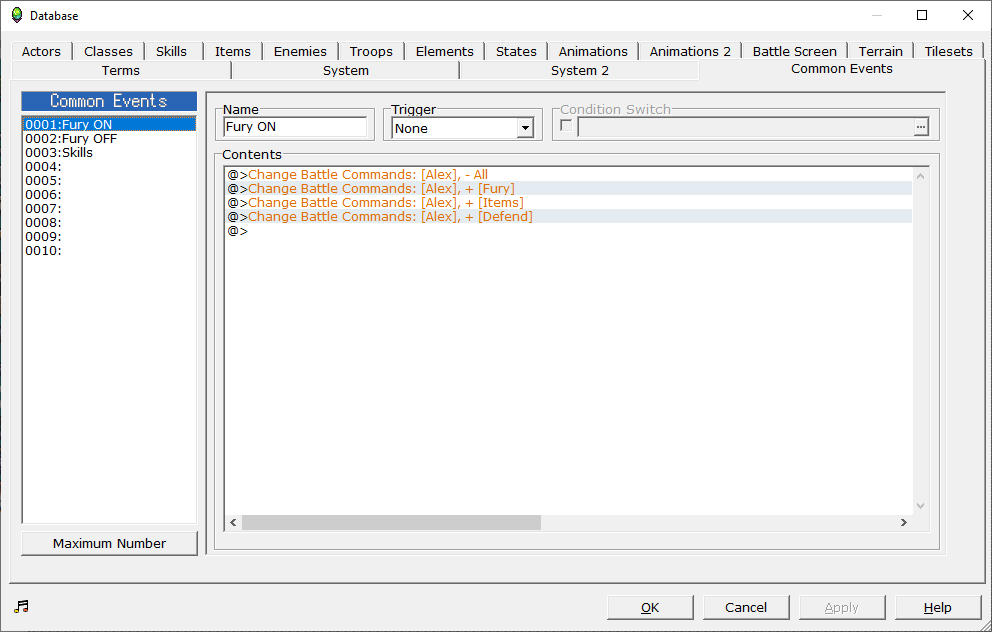This screenshot has height=632, width=992.
Task: Open the Animations tab
Action: click(593, 51)
